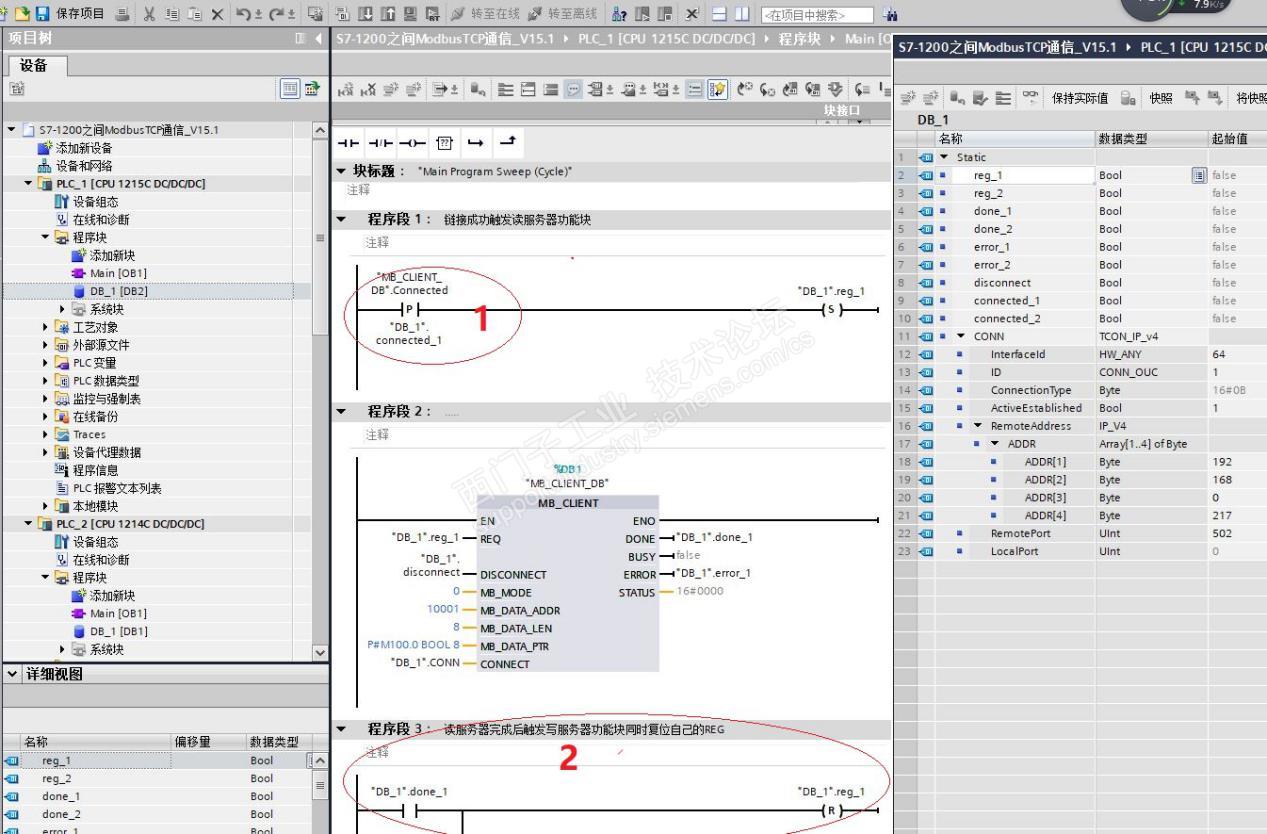Expand the PLC 变量 tree node

(x=45, y=363)
